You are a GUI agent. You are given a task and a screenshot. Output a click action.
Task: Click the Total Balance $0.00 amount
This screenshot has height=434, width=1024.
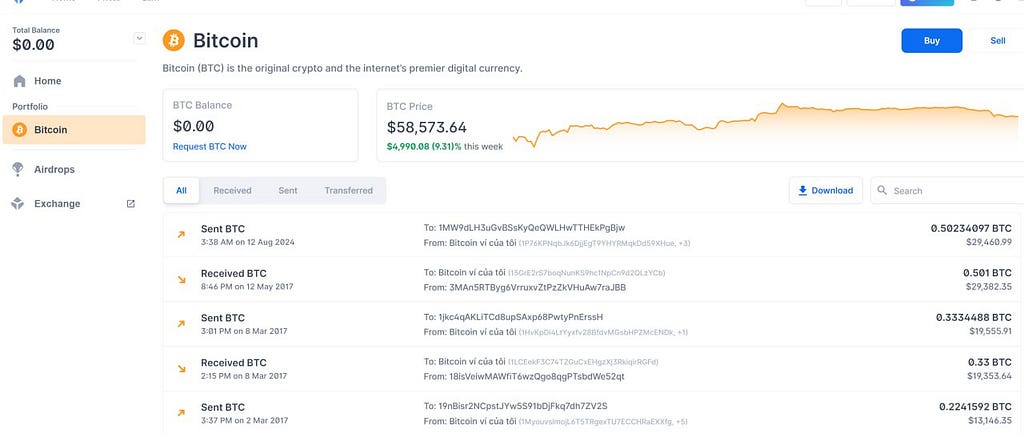pyautogui.click(x=33, y=45)
